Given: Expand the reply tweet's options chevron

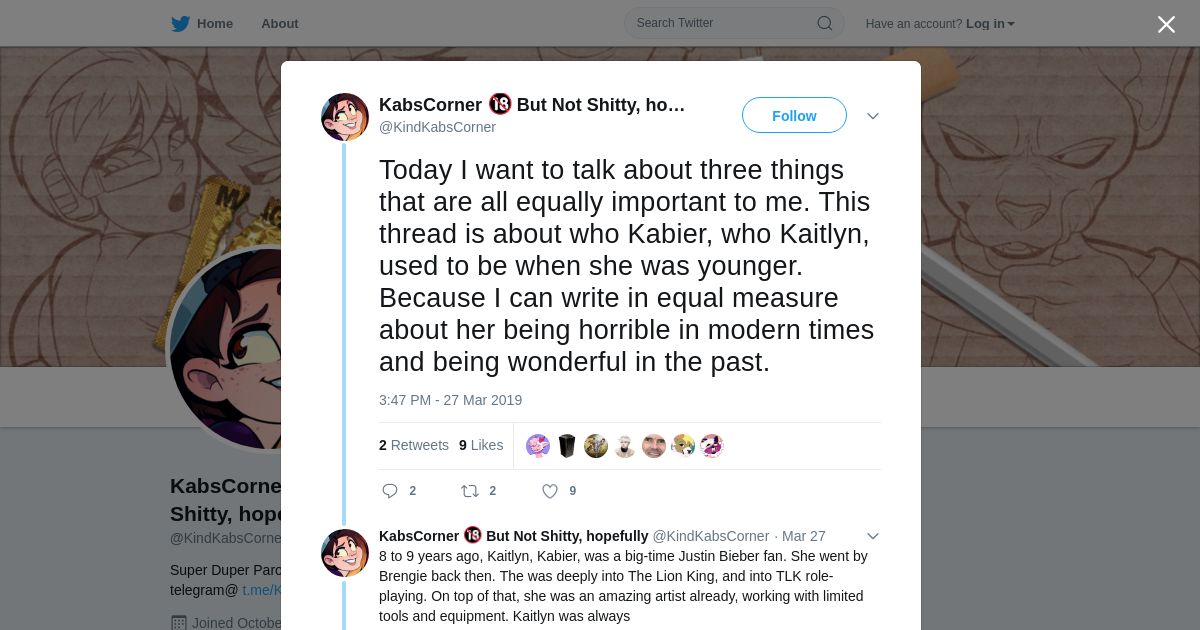Looking at the screenshot, I should coord(872,536).
